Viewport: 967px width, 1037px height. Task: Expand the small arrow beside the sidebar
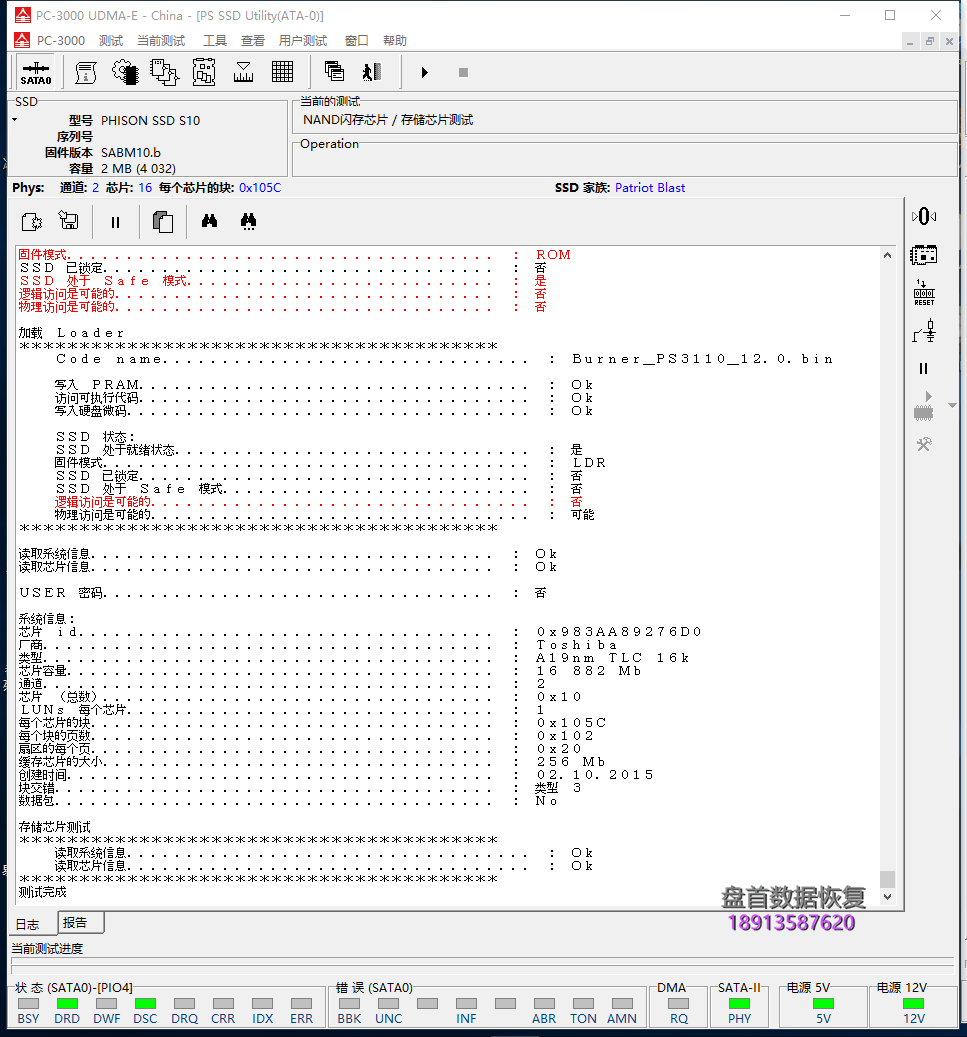pyautogui.click(x=952, y=405)
